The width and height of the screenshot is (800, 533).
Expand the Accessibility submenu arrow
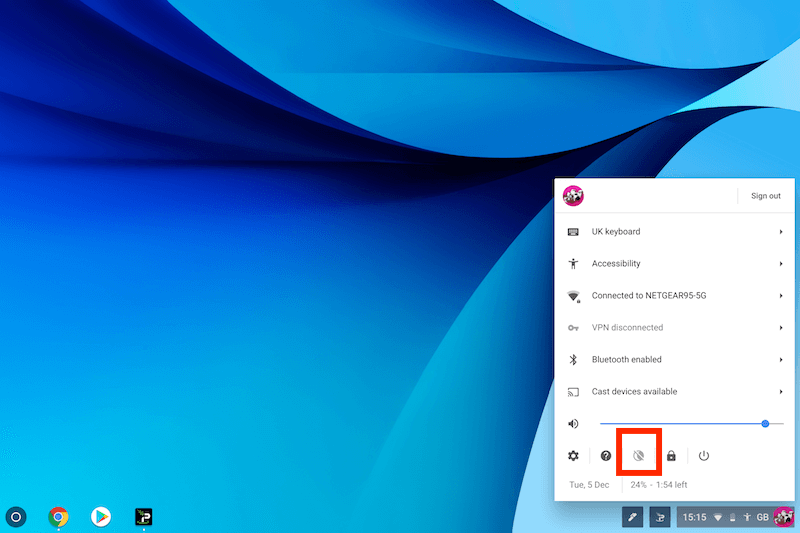click(781, 264)
